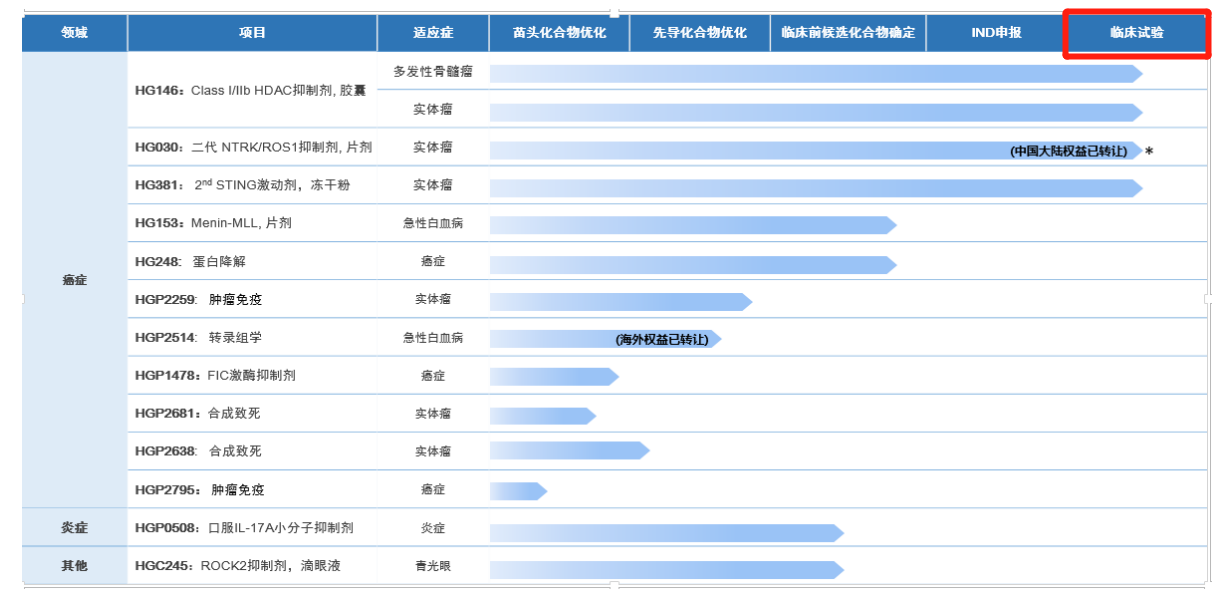
Task: Click the HG248 progress bar
Action: 693,265
